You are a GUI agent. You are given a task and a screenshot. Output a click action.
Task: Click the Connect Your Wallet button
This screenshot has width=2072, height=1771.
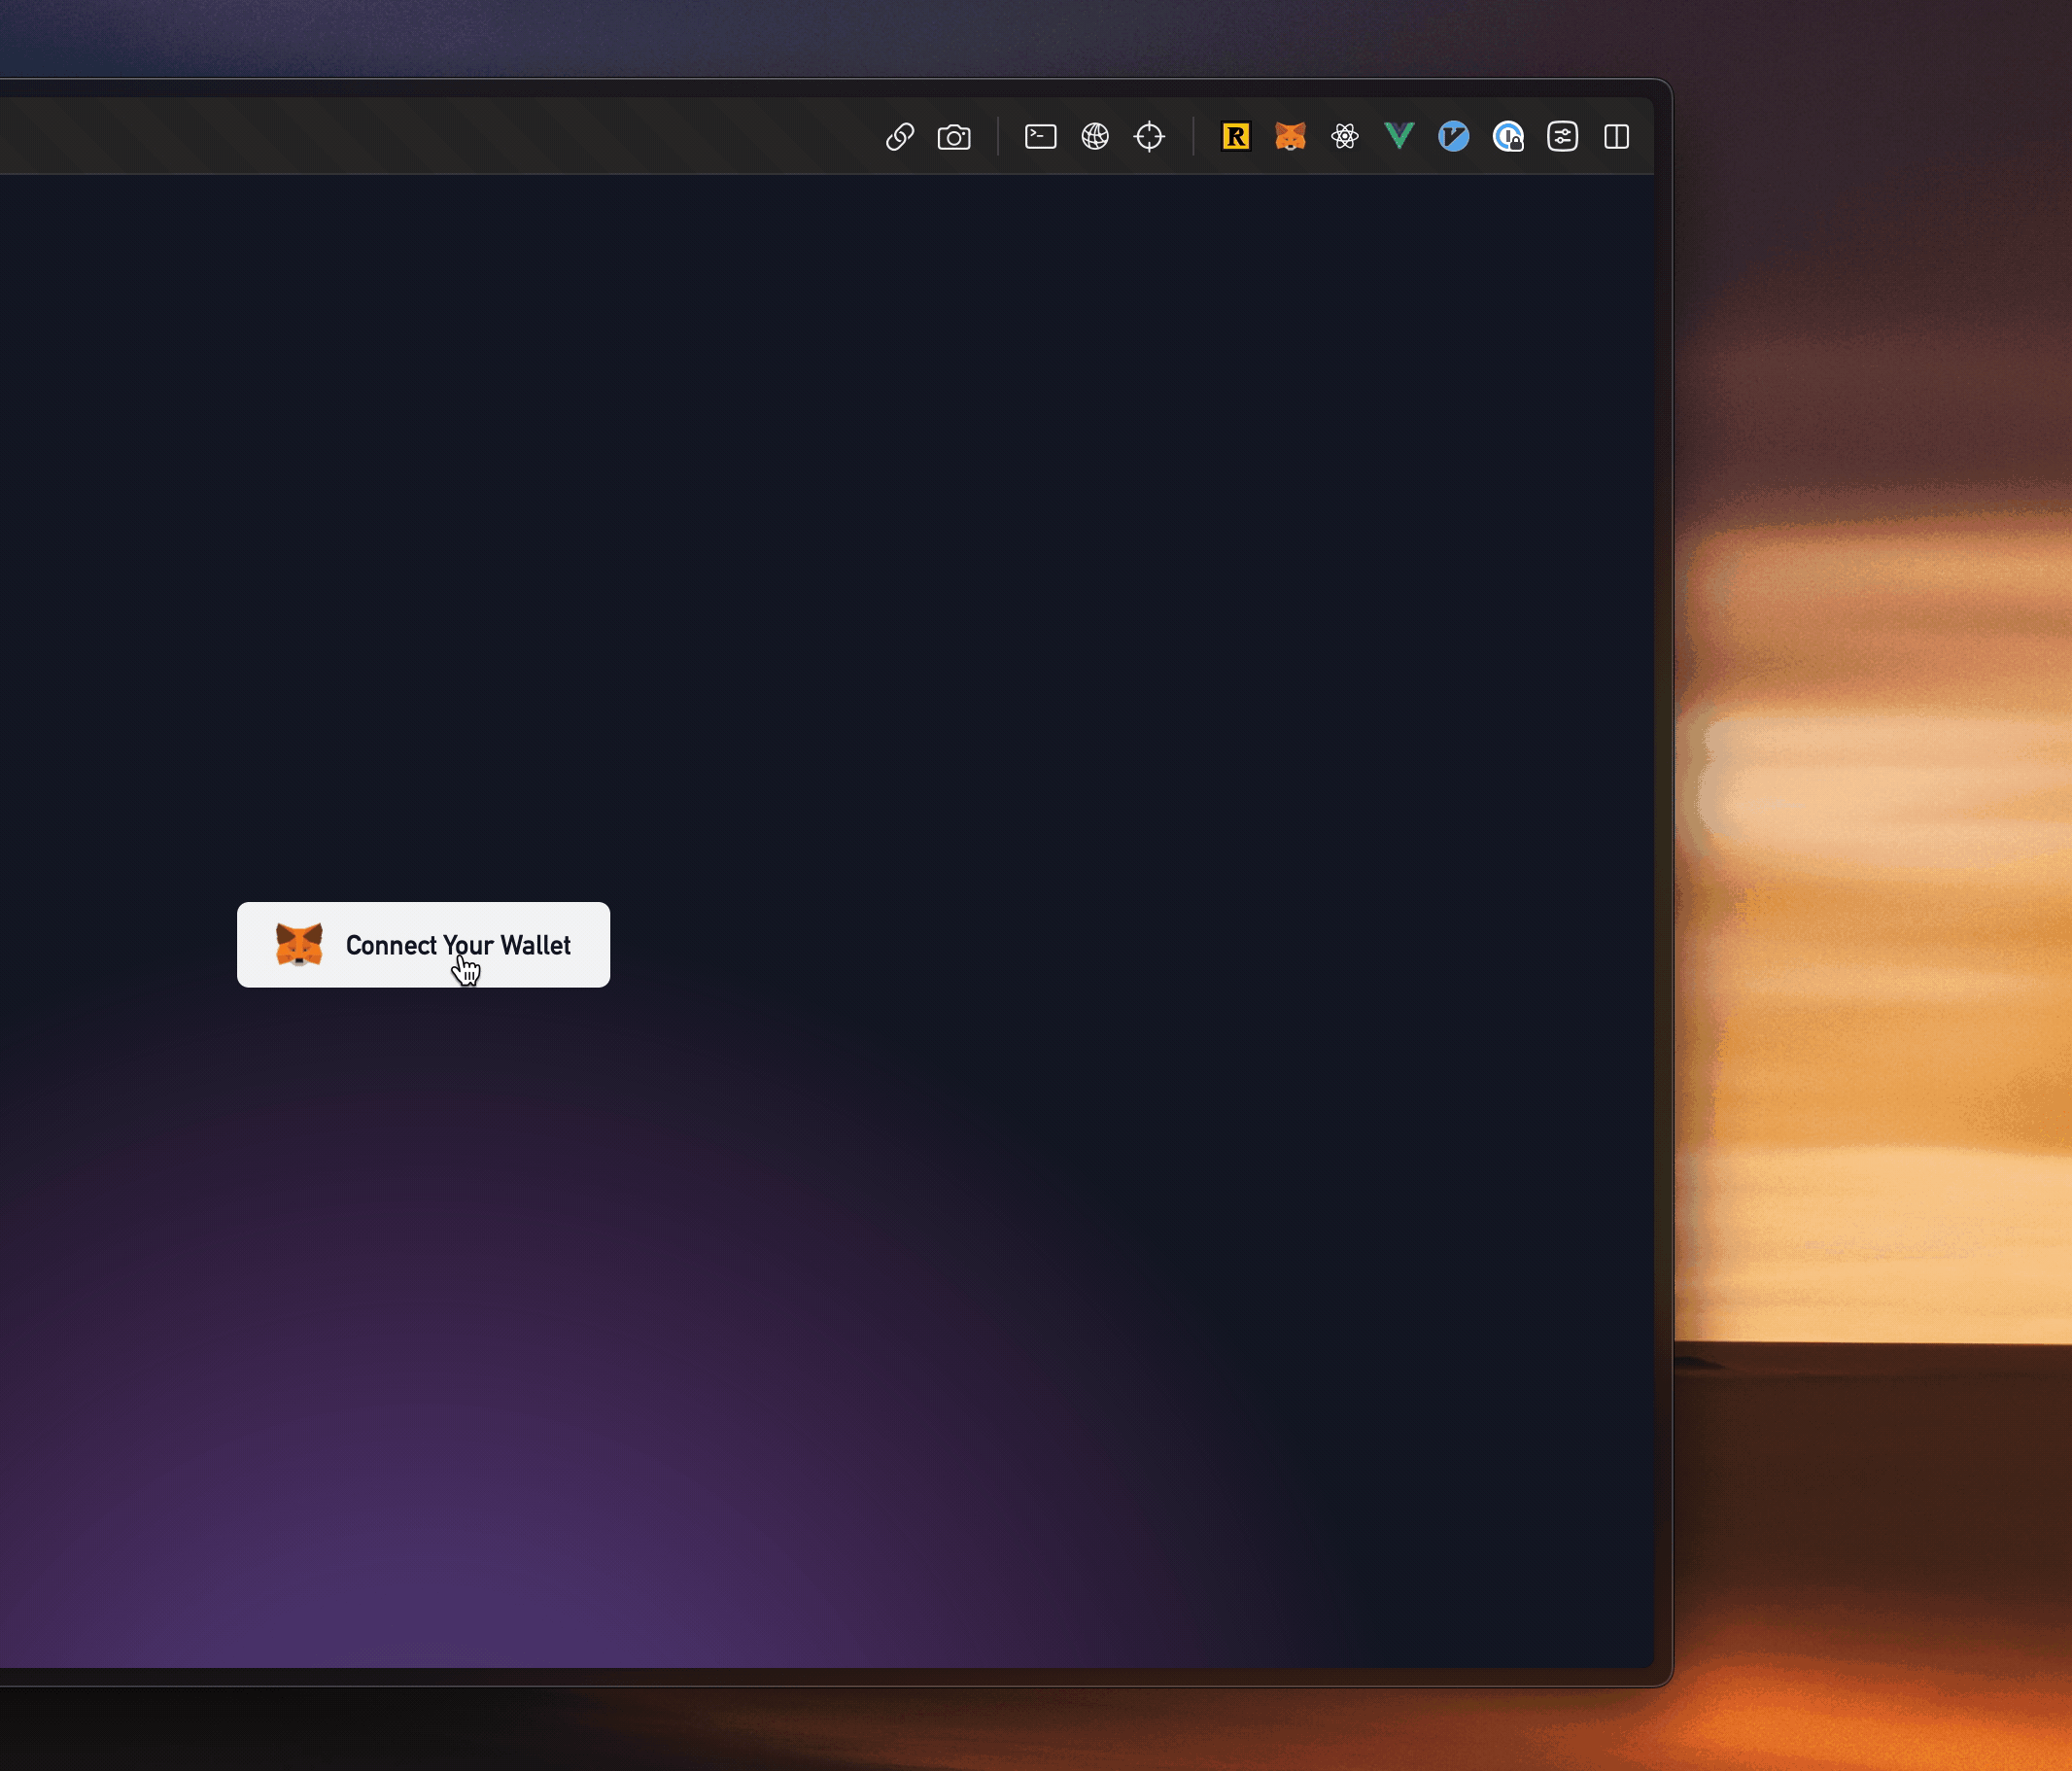pos(423,945)
